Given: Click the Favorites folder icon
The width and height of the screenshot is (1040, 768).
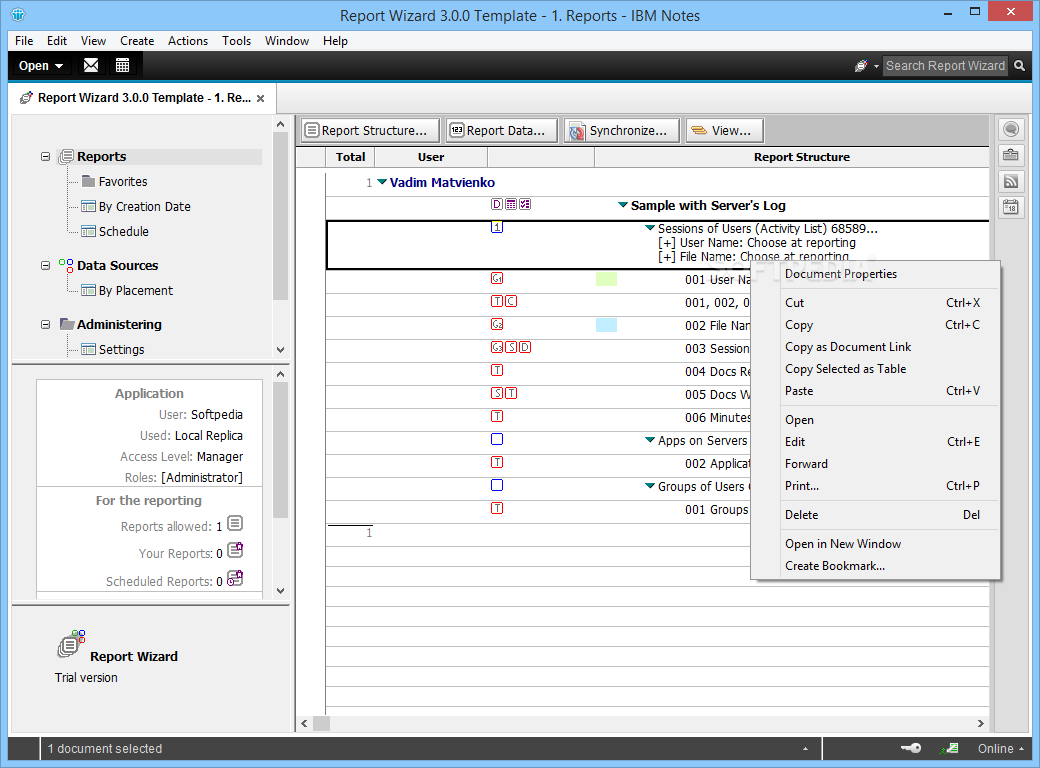Looking at the screenshot, I should (x=89, y=181).
